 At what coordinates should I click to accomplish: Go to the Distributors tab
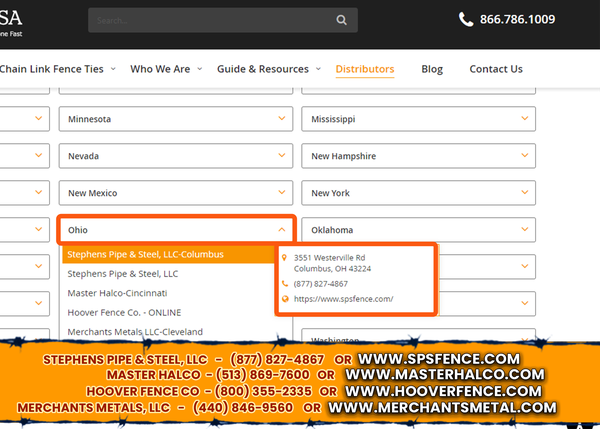[x=364, y=69]
